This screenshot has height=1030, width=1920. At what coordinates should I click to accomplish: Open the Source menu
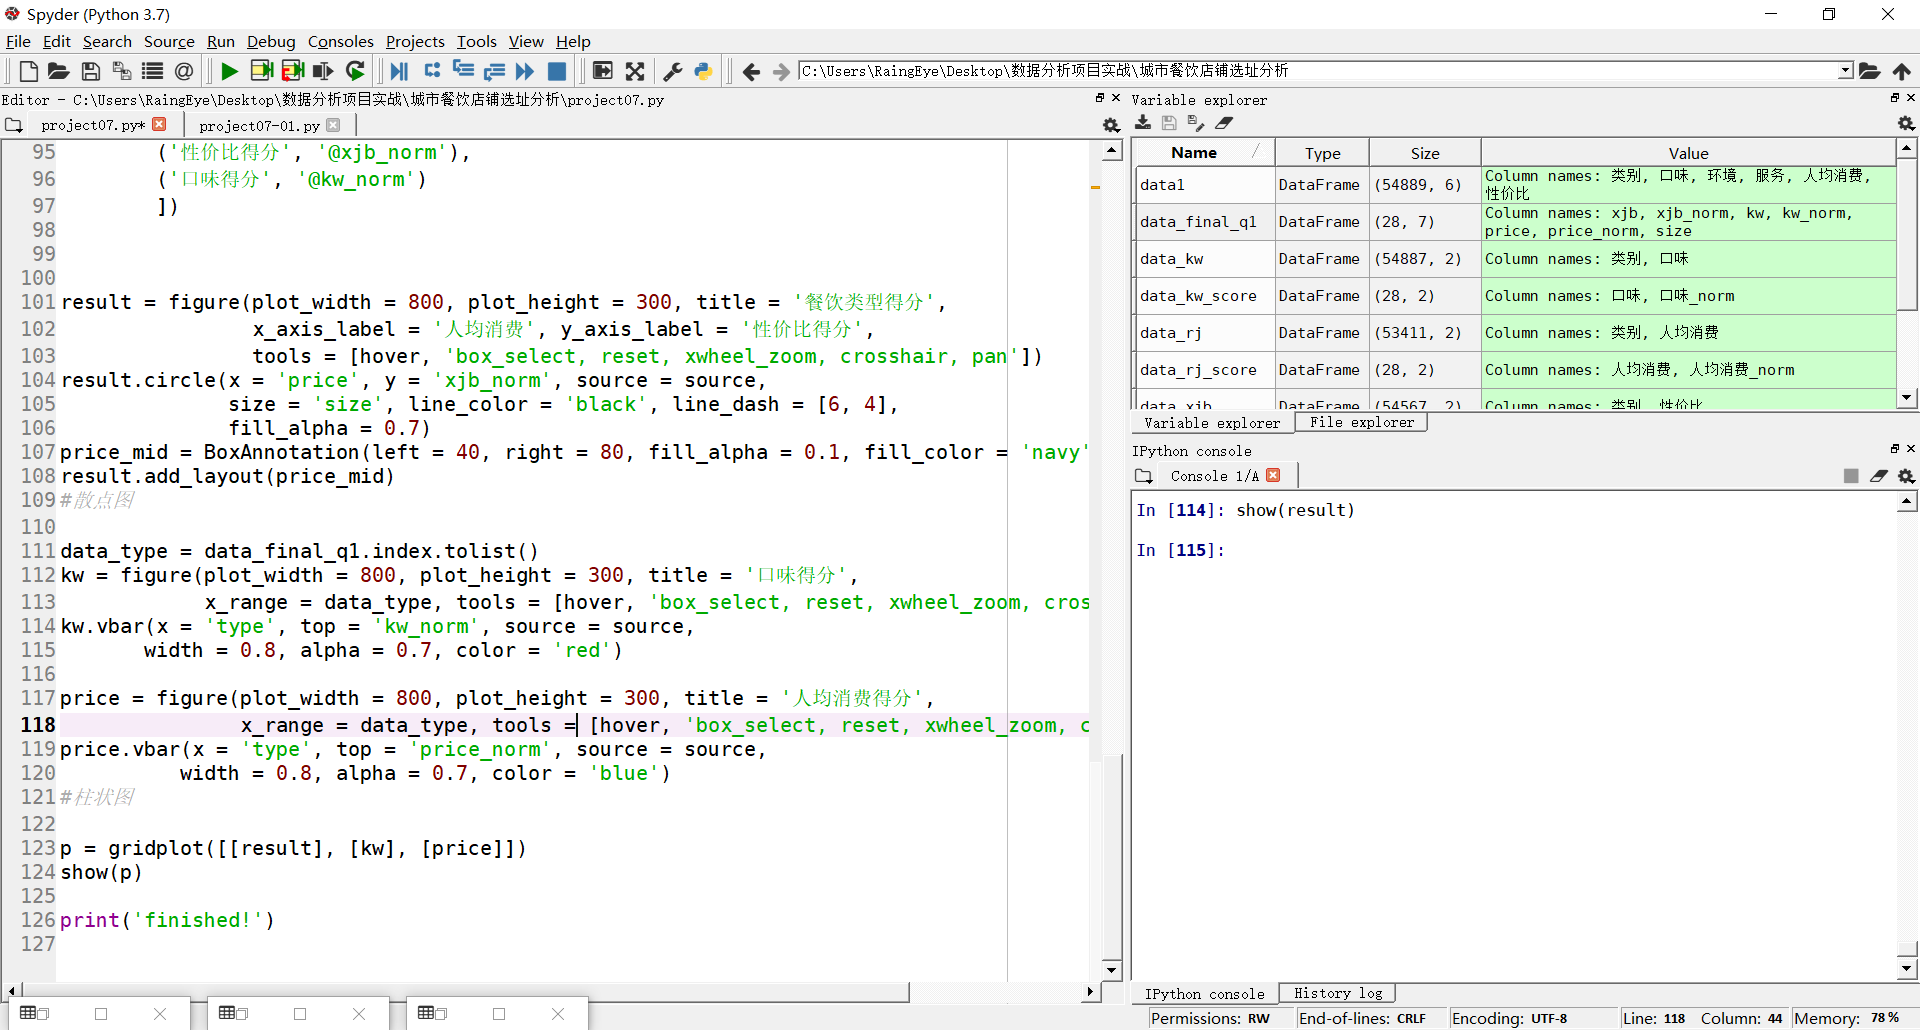(169, 41)
